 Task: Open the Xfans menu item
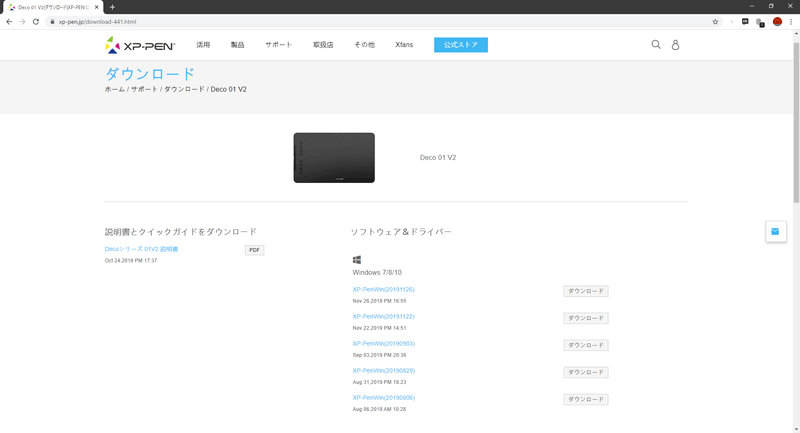coord(404,45)
